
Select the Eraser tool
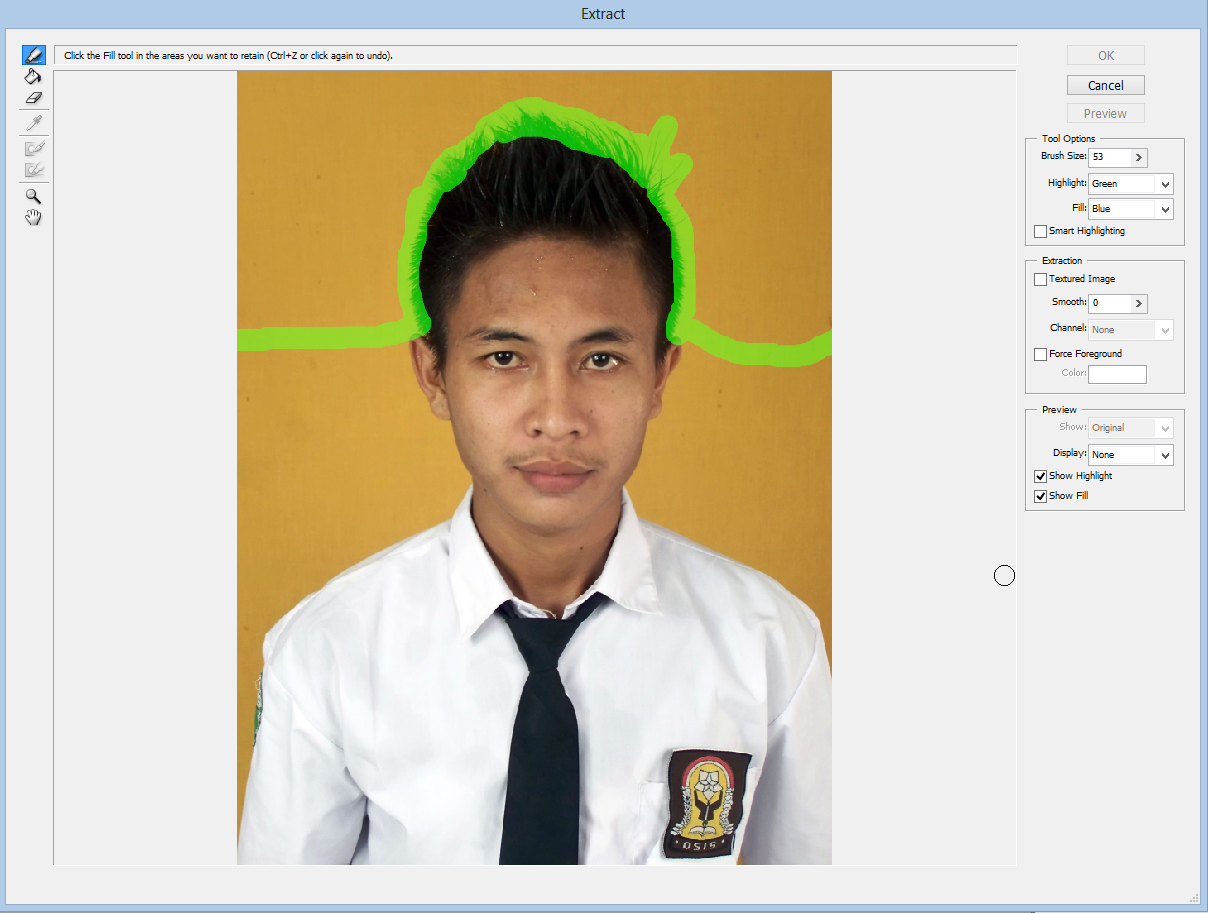point(33,97)
